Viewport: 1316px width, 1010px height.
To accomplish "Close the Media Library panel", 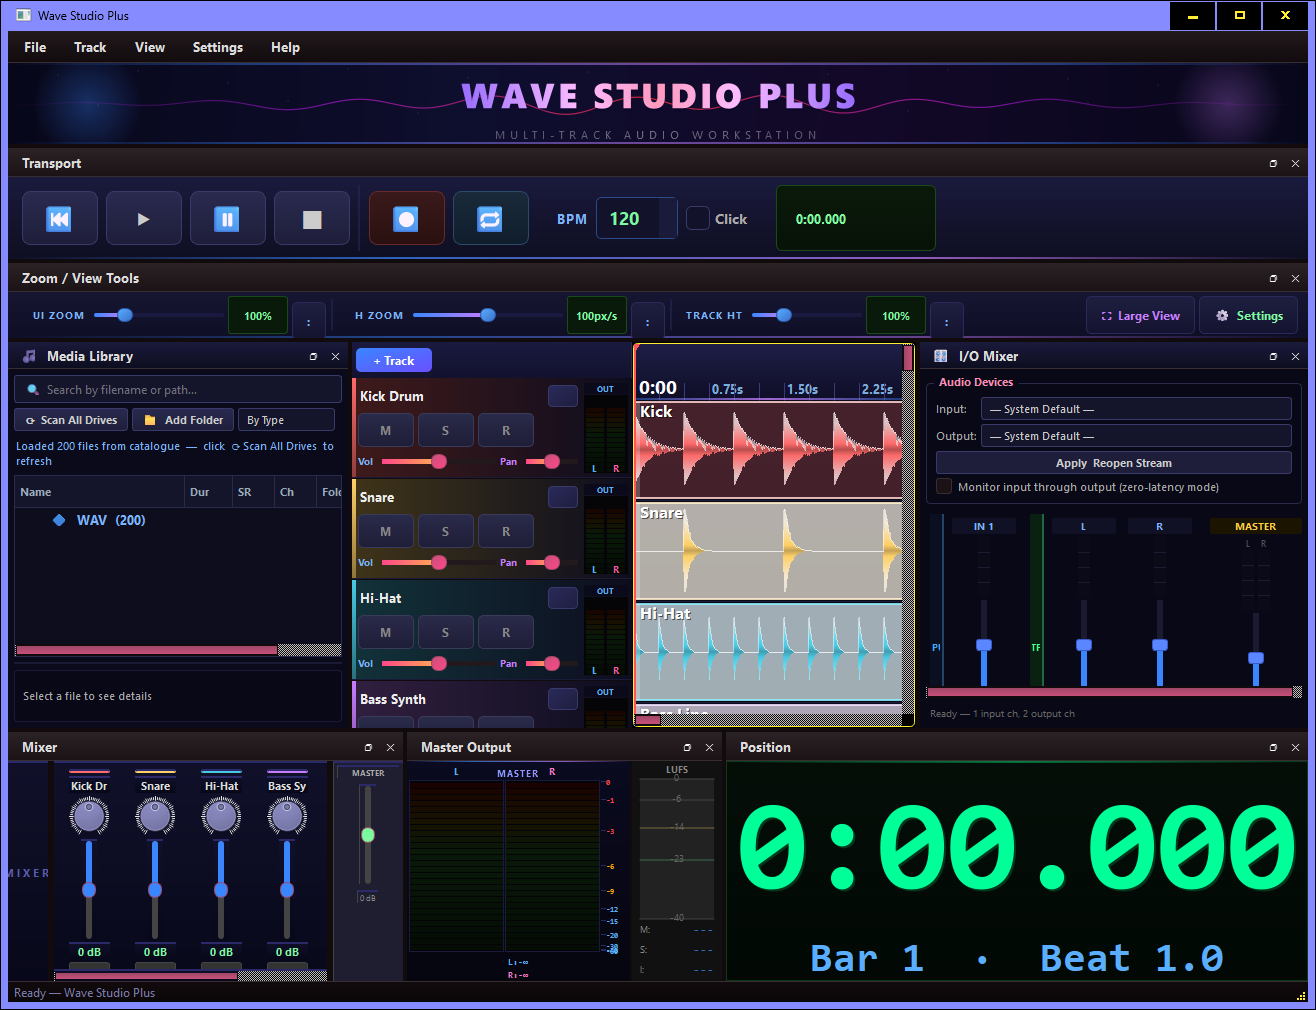I will (x=336, y=356).
